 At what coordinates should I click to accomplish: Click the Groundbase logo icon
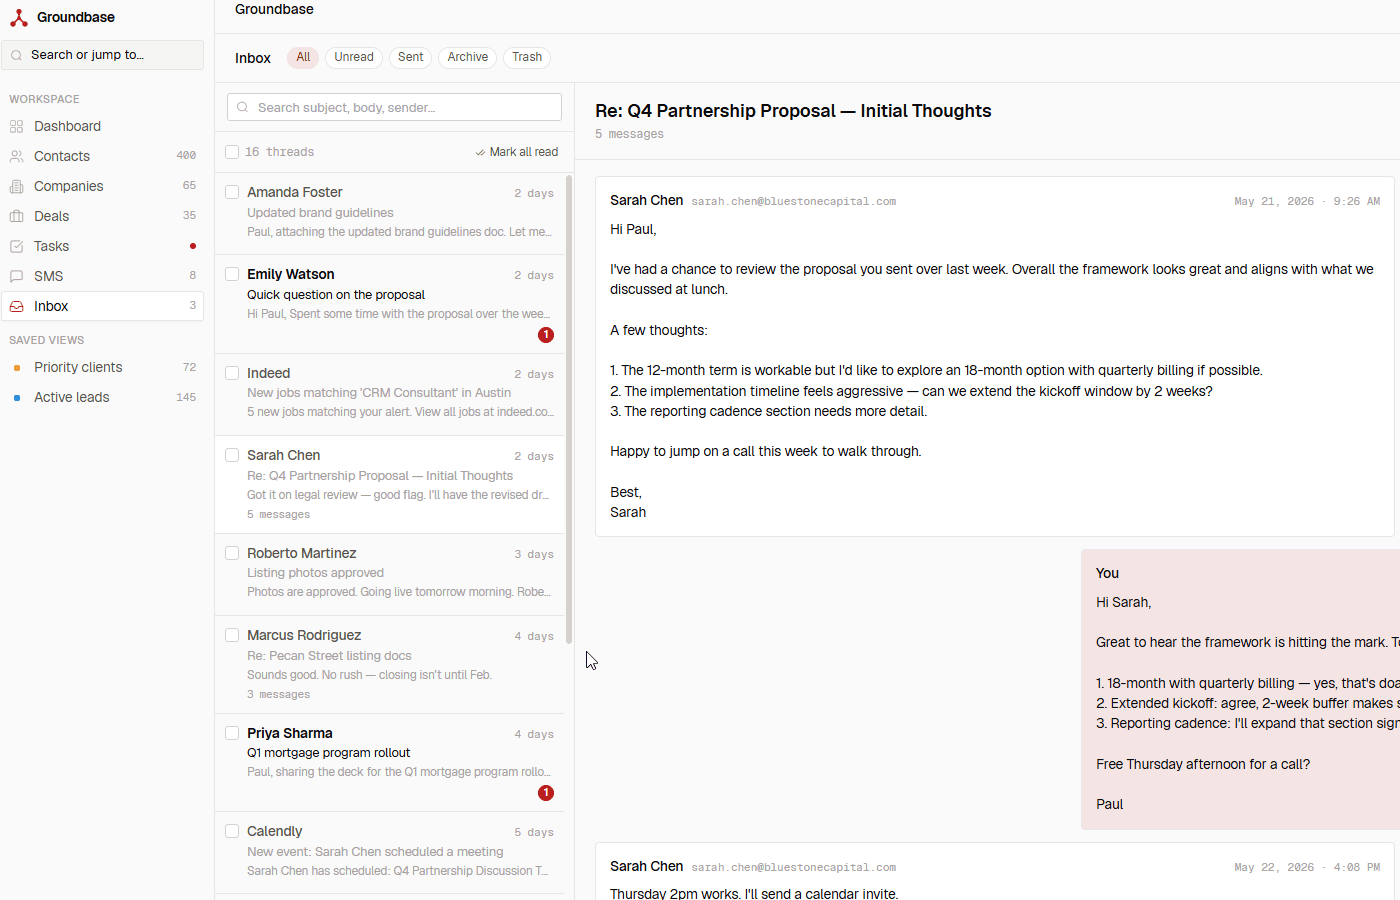[19, 17]
